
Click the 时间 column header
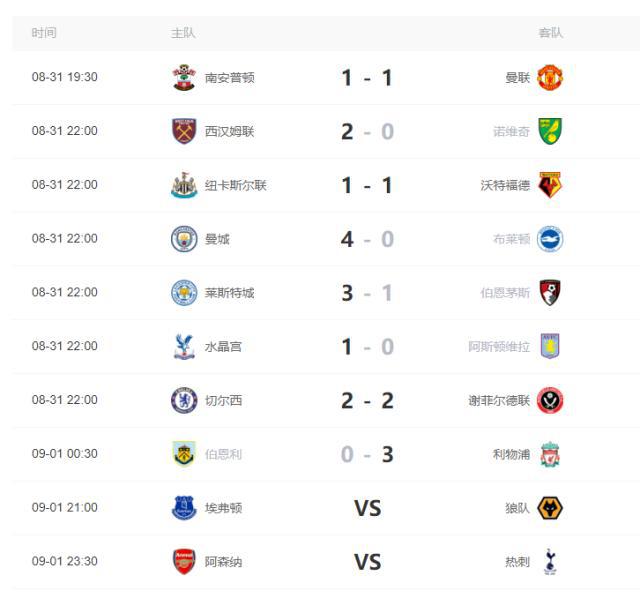(44, 33)
